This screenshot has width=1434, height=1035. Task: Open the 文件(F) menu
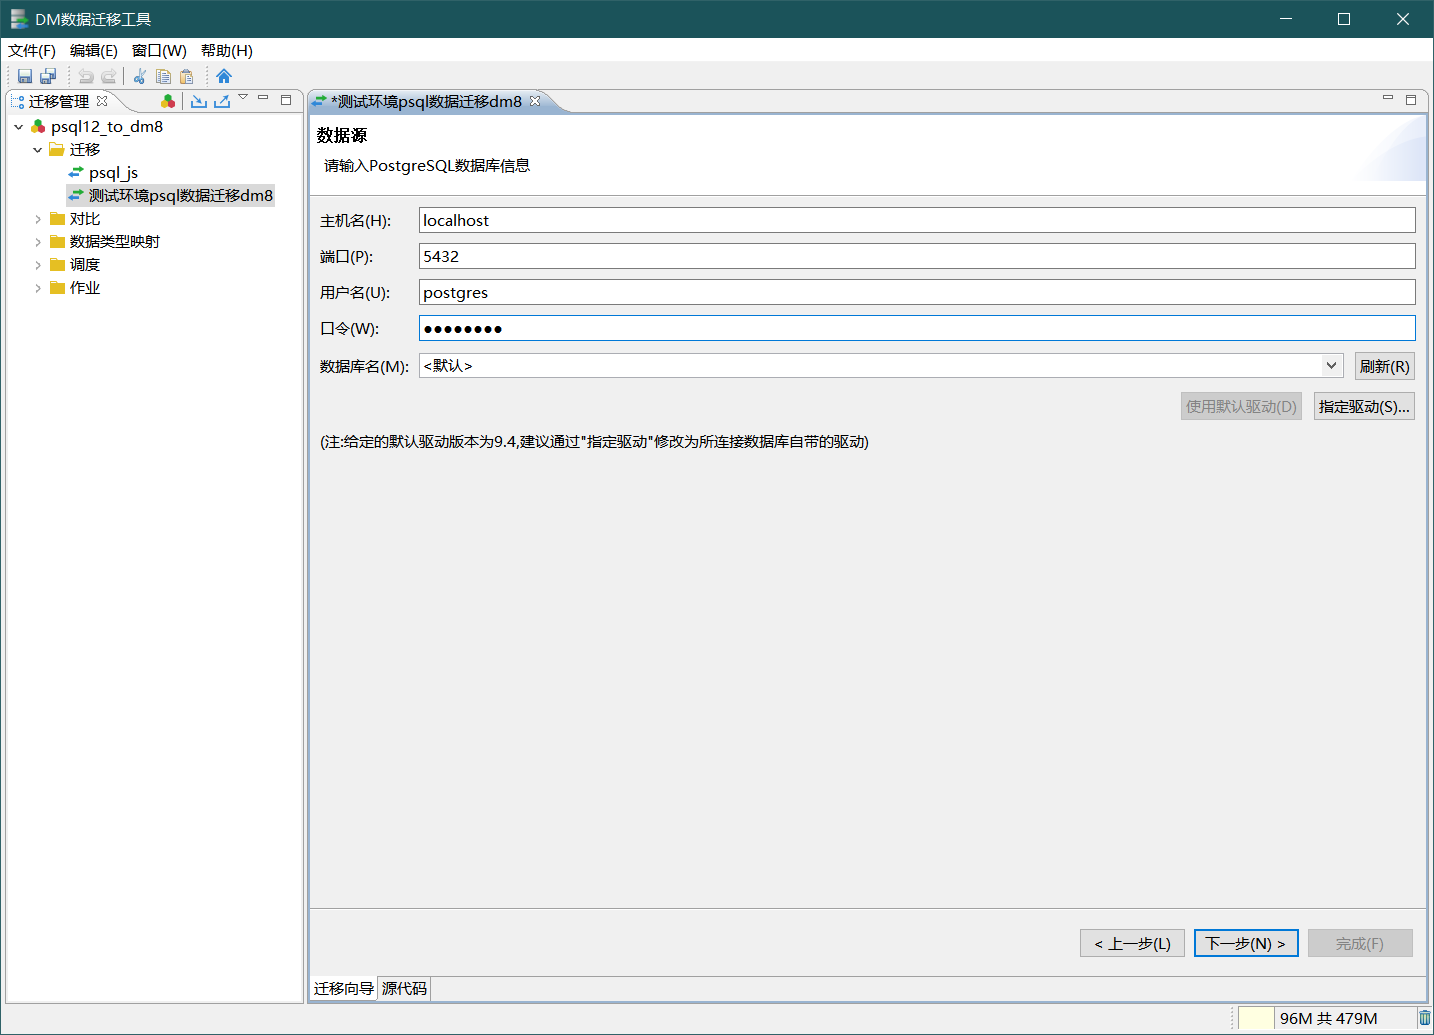(x=32, y=50)
